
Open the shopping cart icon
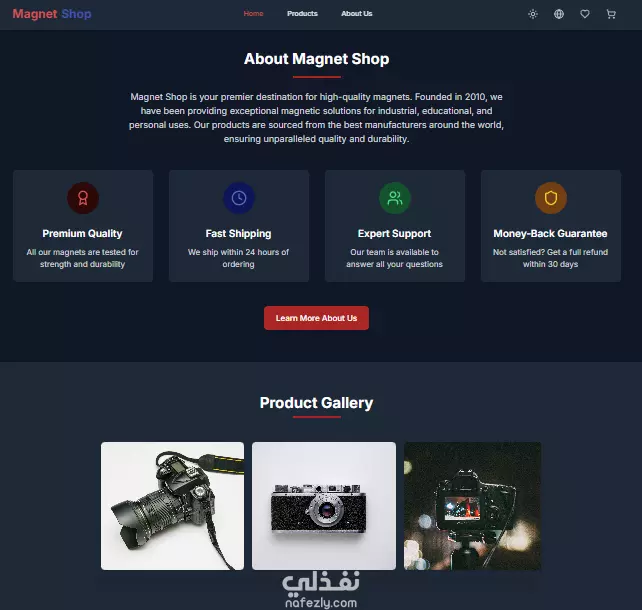coord(611,14)
